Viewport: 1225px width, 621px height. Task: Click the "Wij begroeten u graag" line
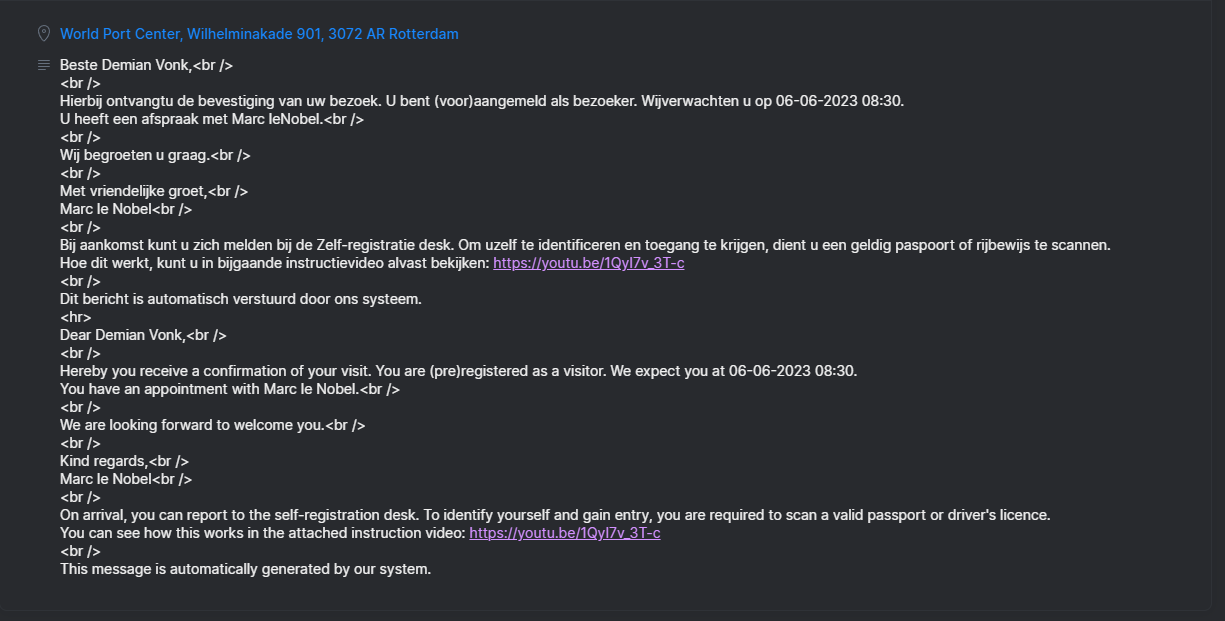(155, 155)
